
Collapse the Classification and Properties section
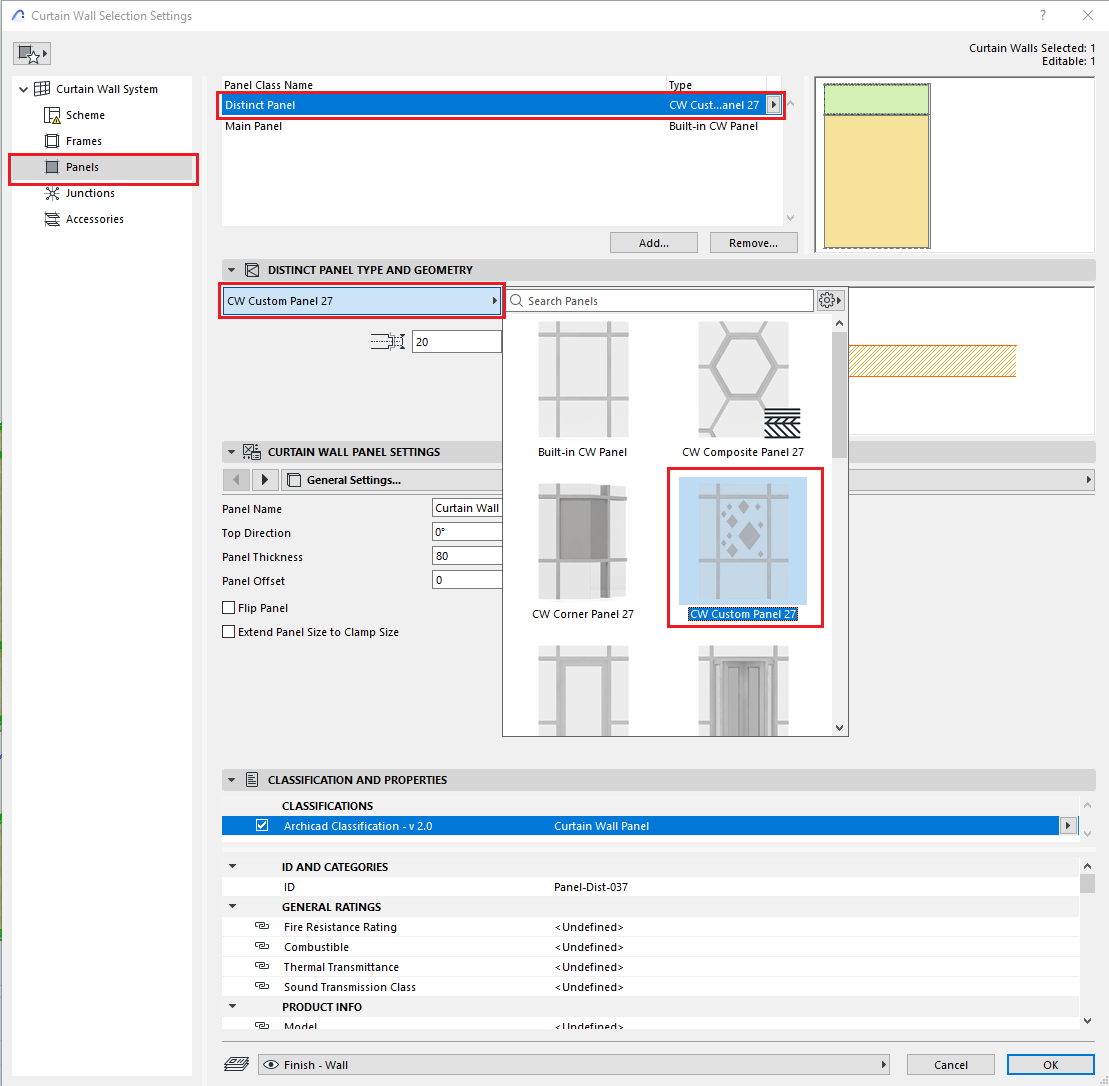pos(231,779)
